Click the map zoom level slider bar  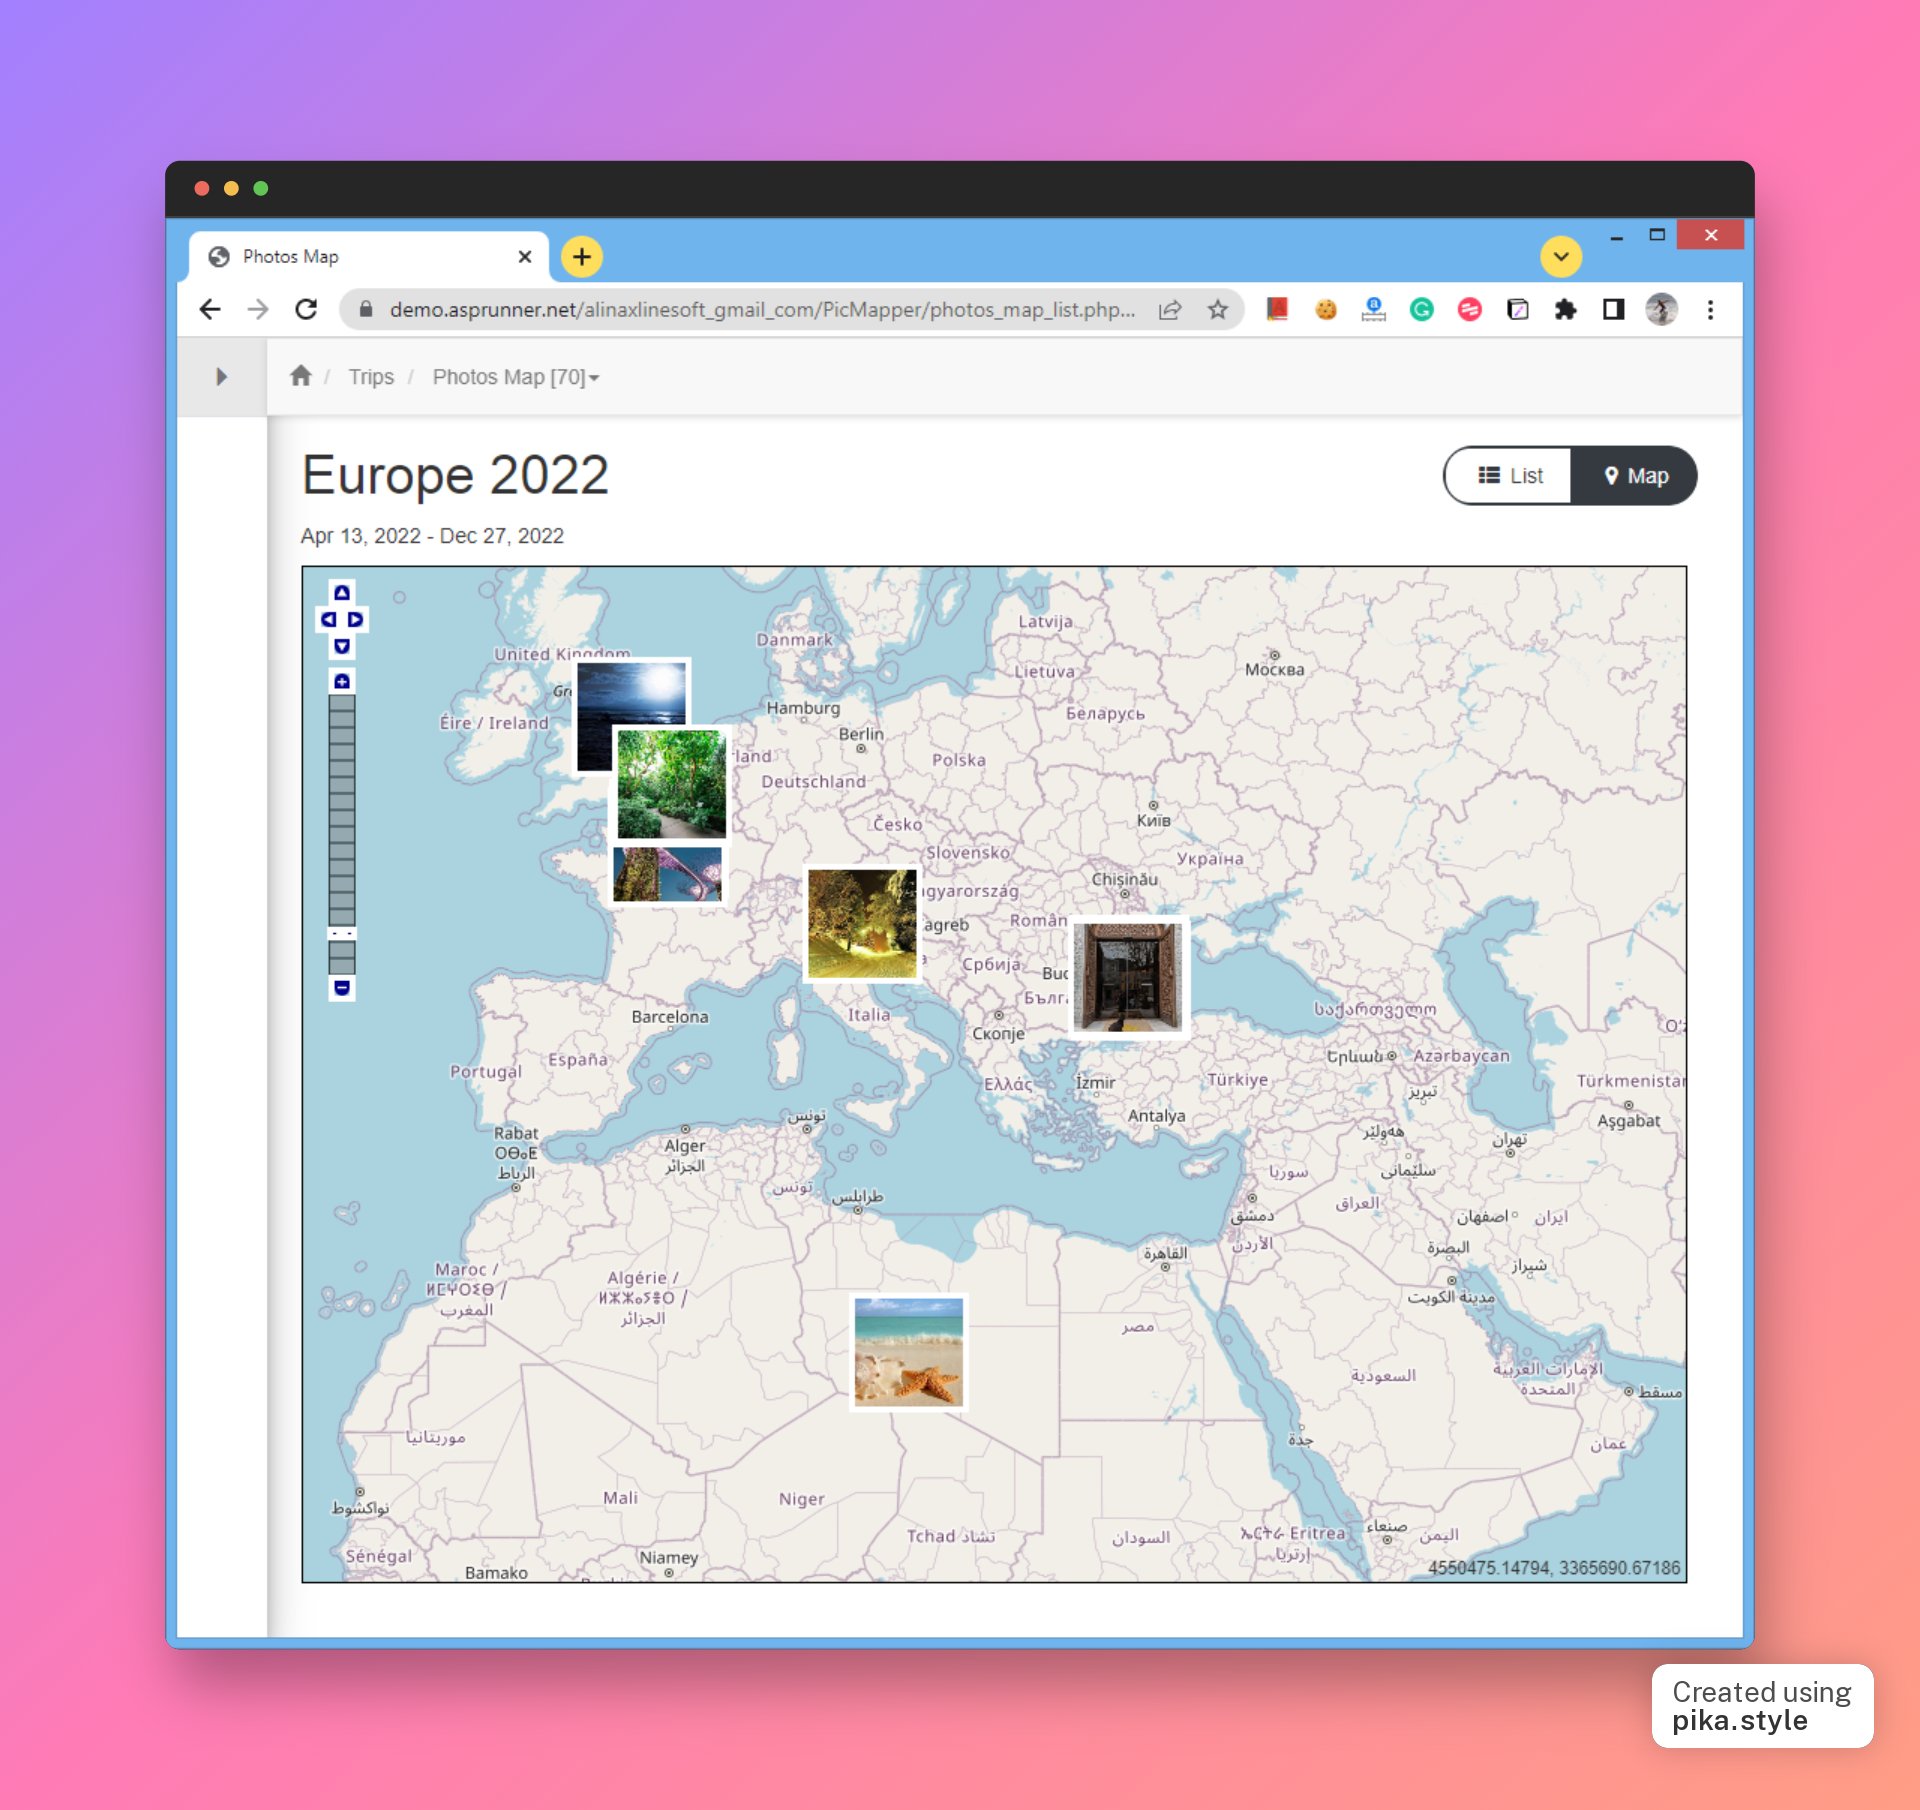click(x=342, y=810)
